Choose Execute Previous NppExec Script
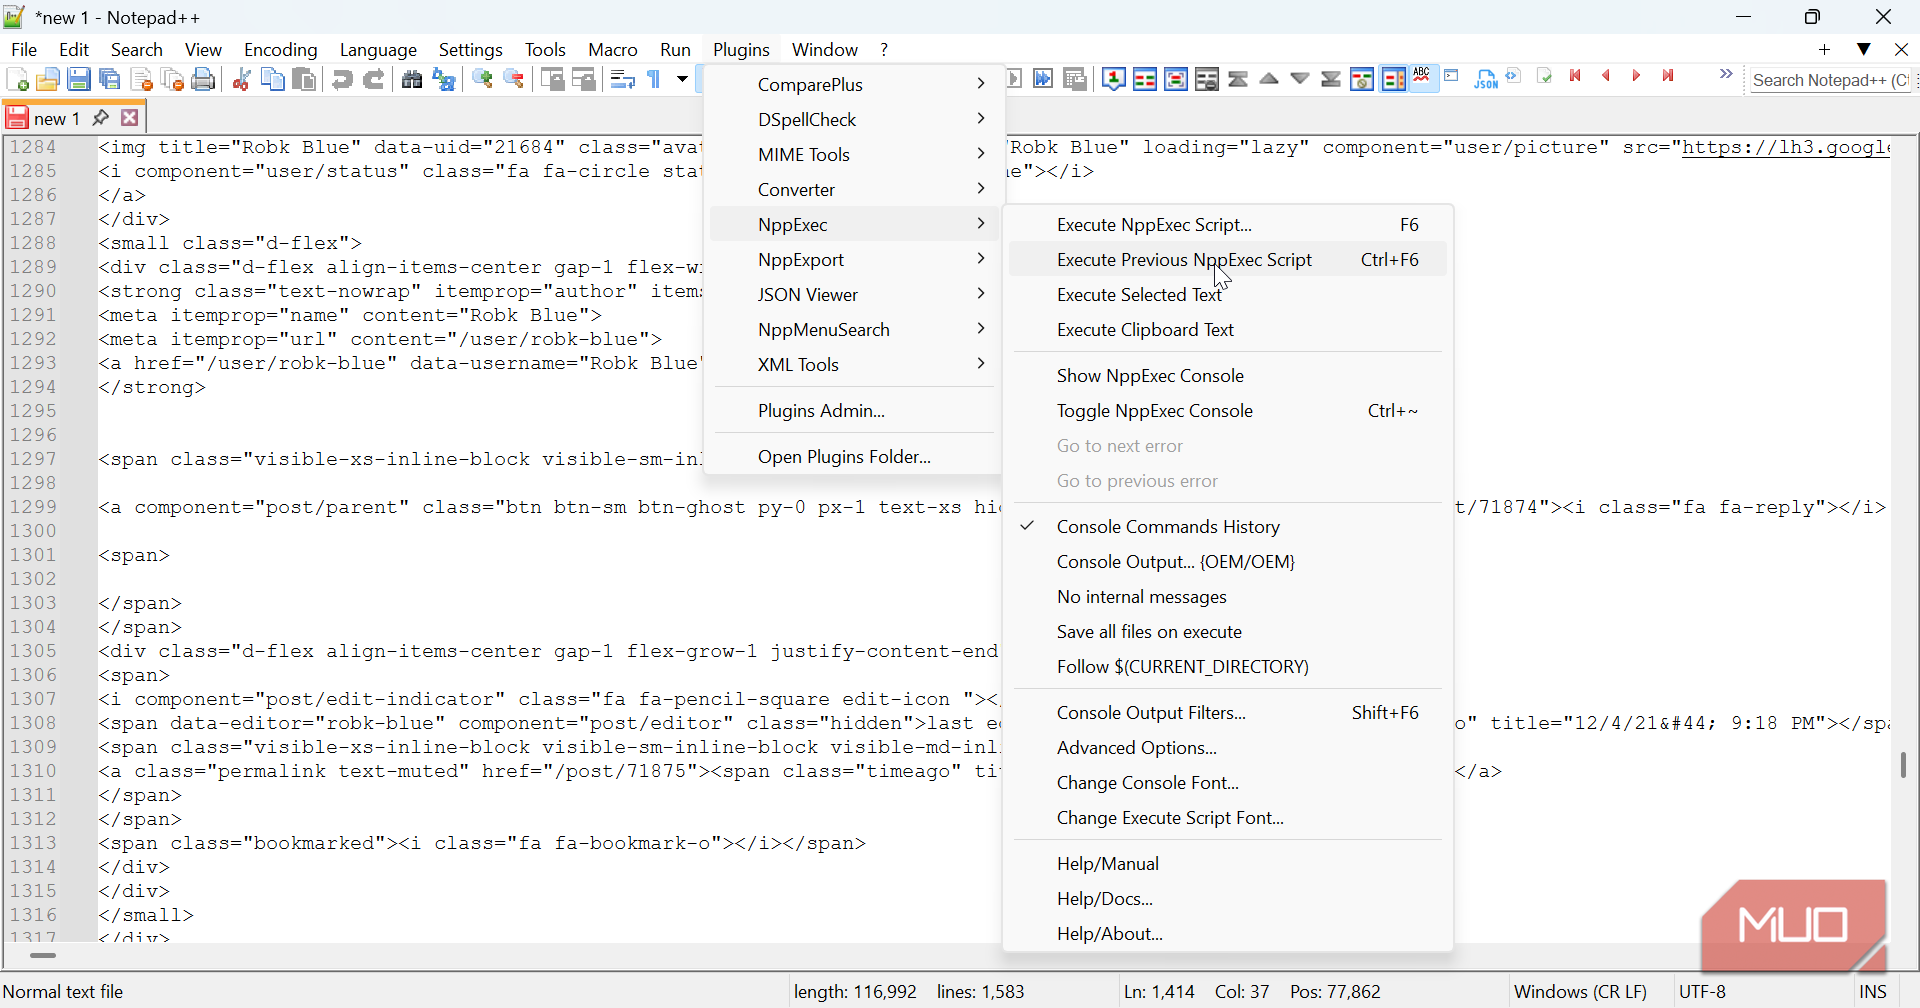Image resolution: width=1920 pixels, height=1008 pixels. [x=1228, y=260]
